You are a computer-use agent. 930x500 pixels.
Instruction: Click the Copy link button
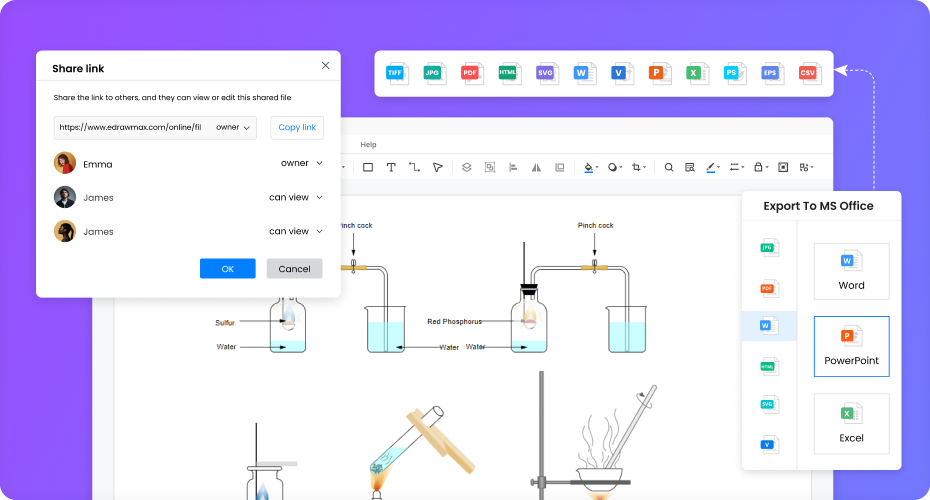click(297, 127)
